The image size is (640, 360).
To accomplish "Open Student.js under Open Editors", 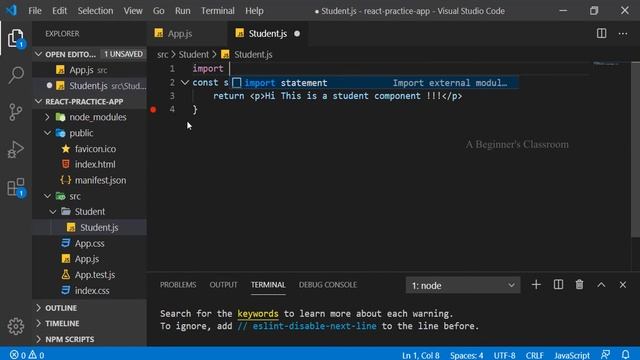I will (89, 86).
